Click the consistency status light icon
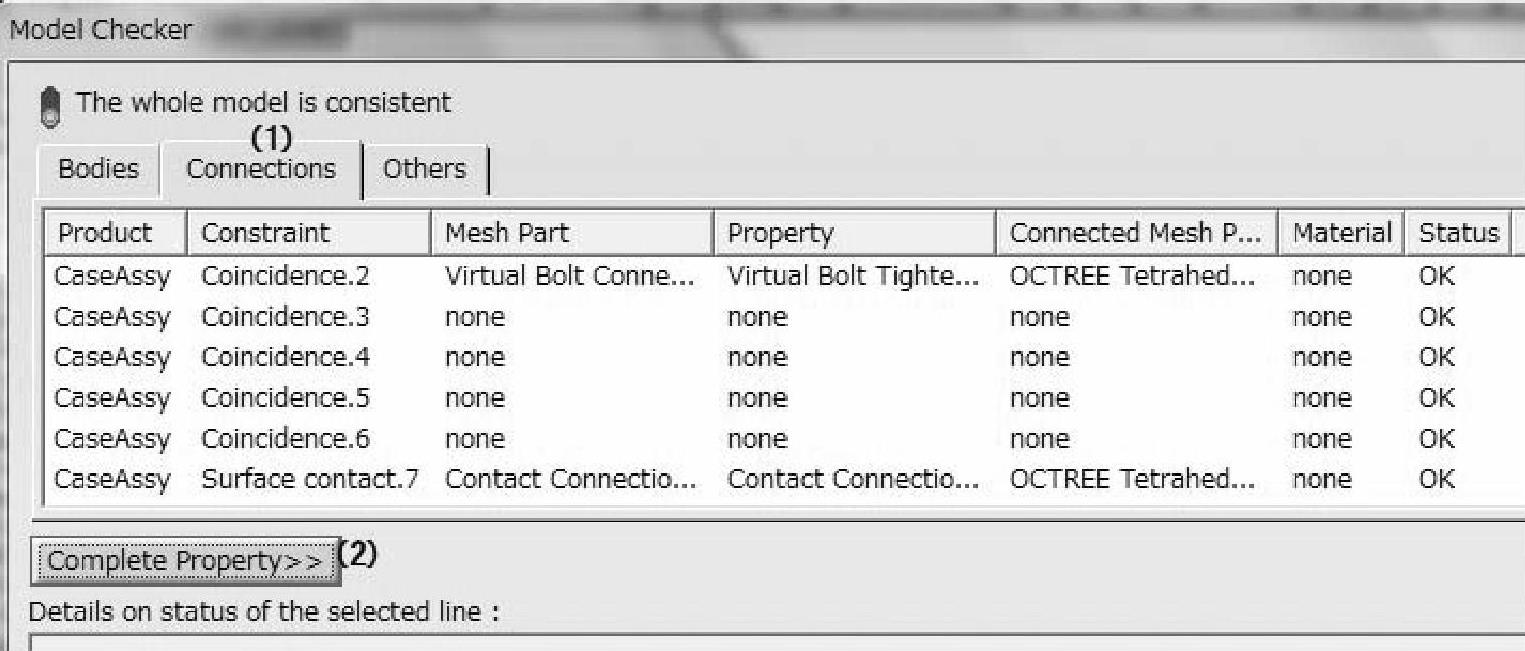 click(50, 108)
